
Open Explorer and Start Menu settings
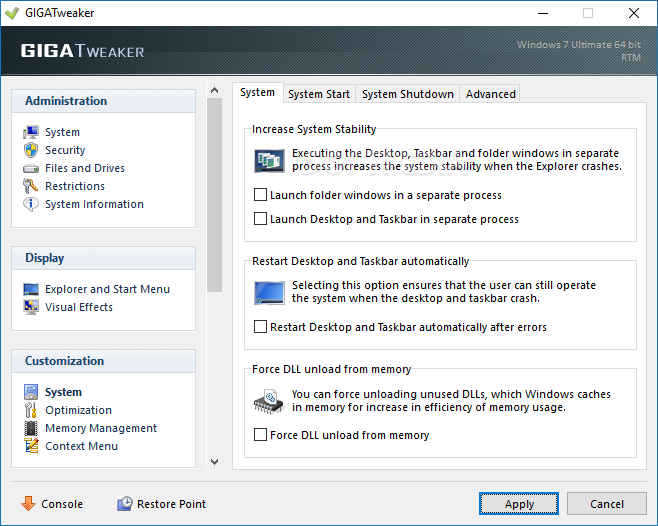(x=107, y=289)
